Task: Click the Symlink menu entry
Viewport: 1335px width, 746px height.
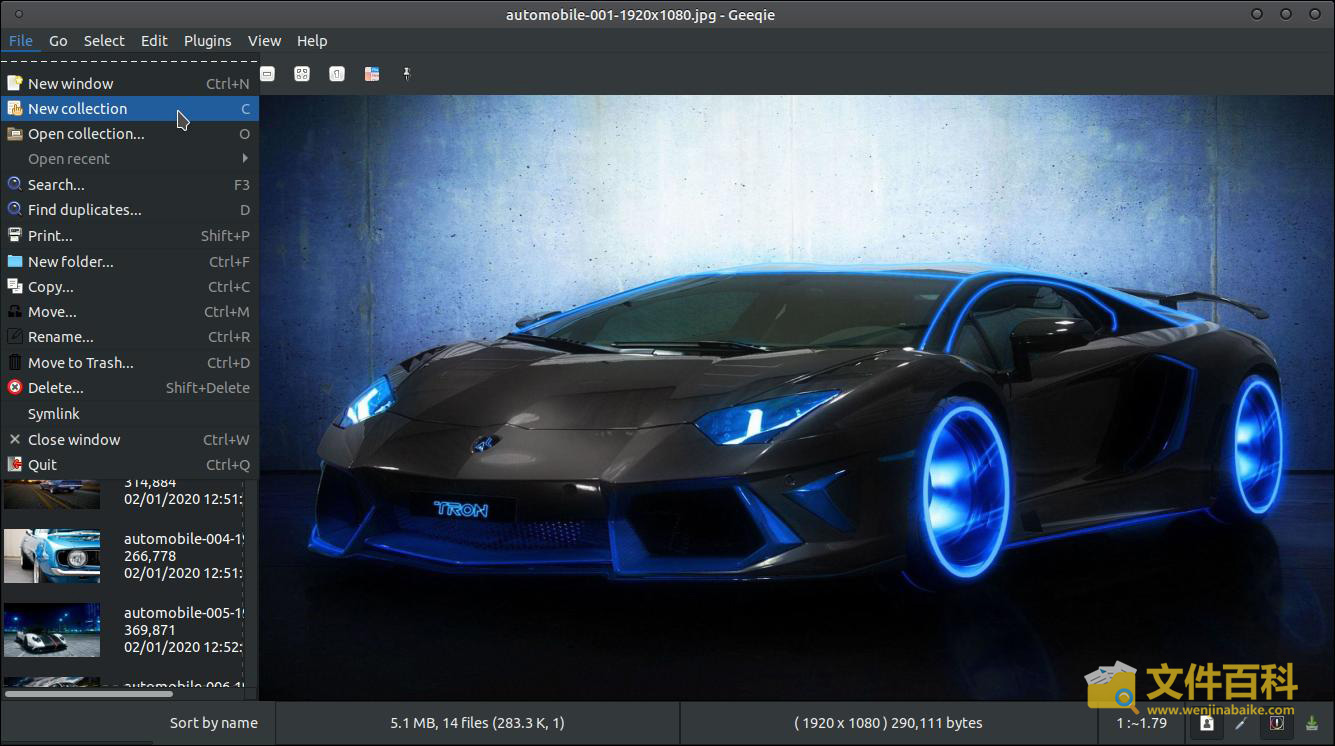Action: 129,414
